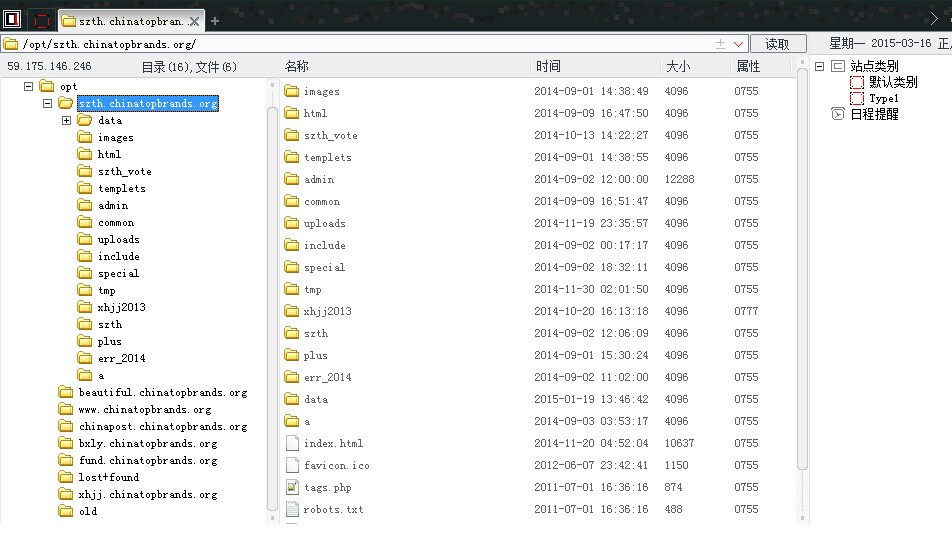
Task: Select robots.txt file icon
Action: (x=292, y=509)
